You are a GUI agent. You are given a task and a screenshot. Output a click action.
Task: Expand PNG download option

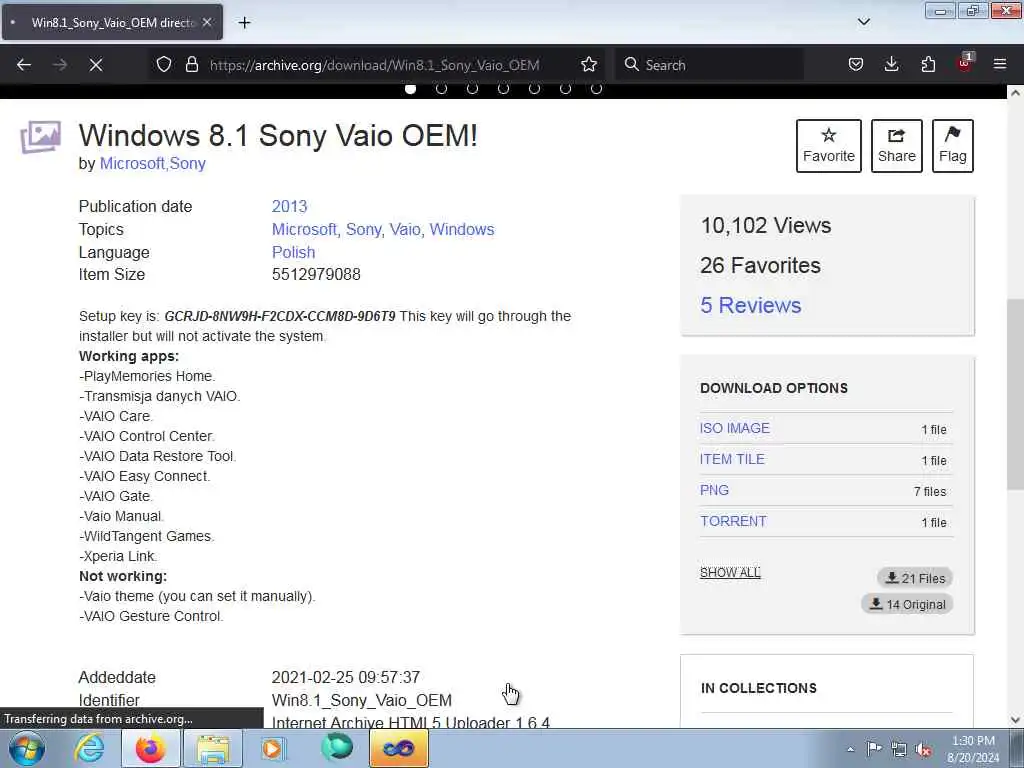714,490
